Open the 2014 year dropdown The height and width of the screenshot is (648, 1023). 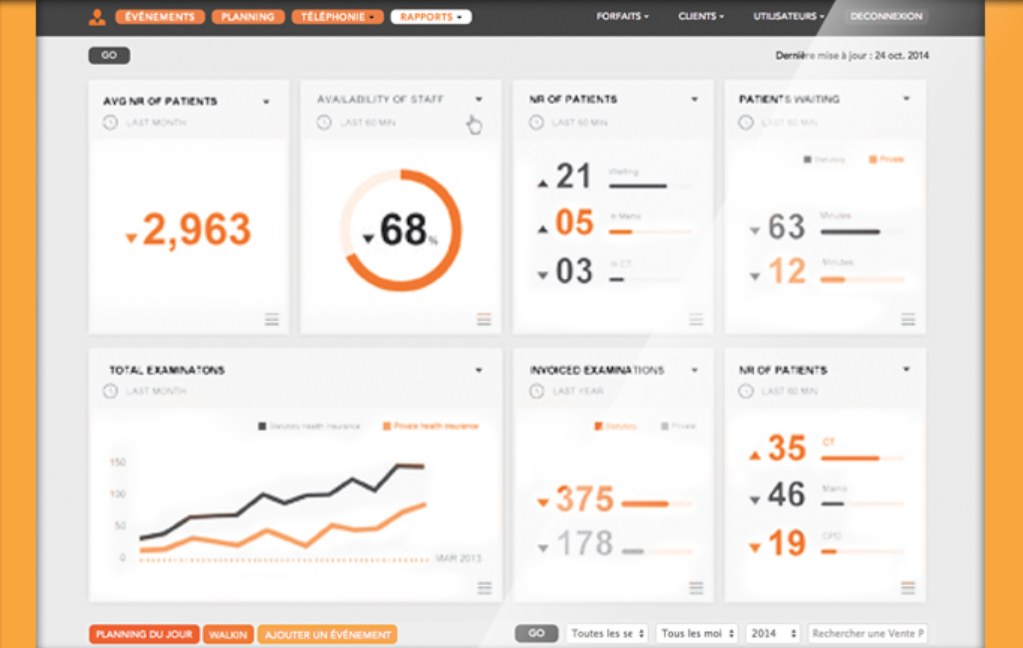pyautogui.click(x=773, y=633)
